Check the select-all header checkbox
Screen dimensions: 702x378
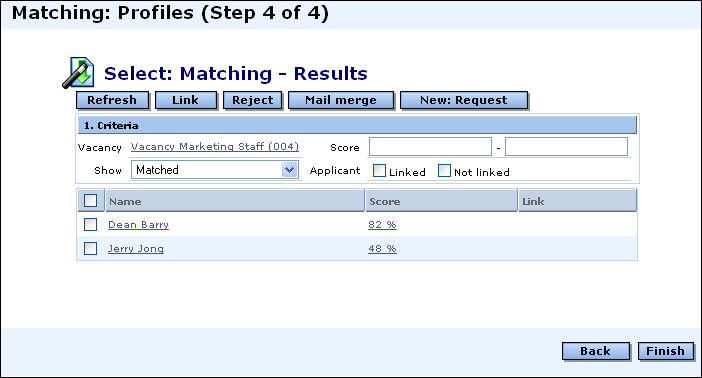90,201
